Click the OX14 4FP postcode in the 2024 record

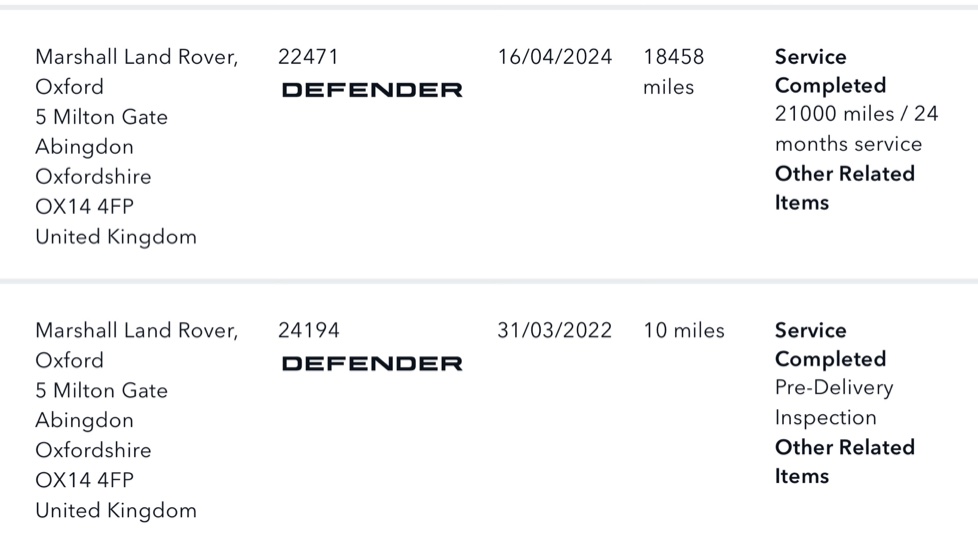click(x=84, y=207)
